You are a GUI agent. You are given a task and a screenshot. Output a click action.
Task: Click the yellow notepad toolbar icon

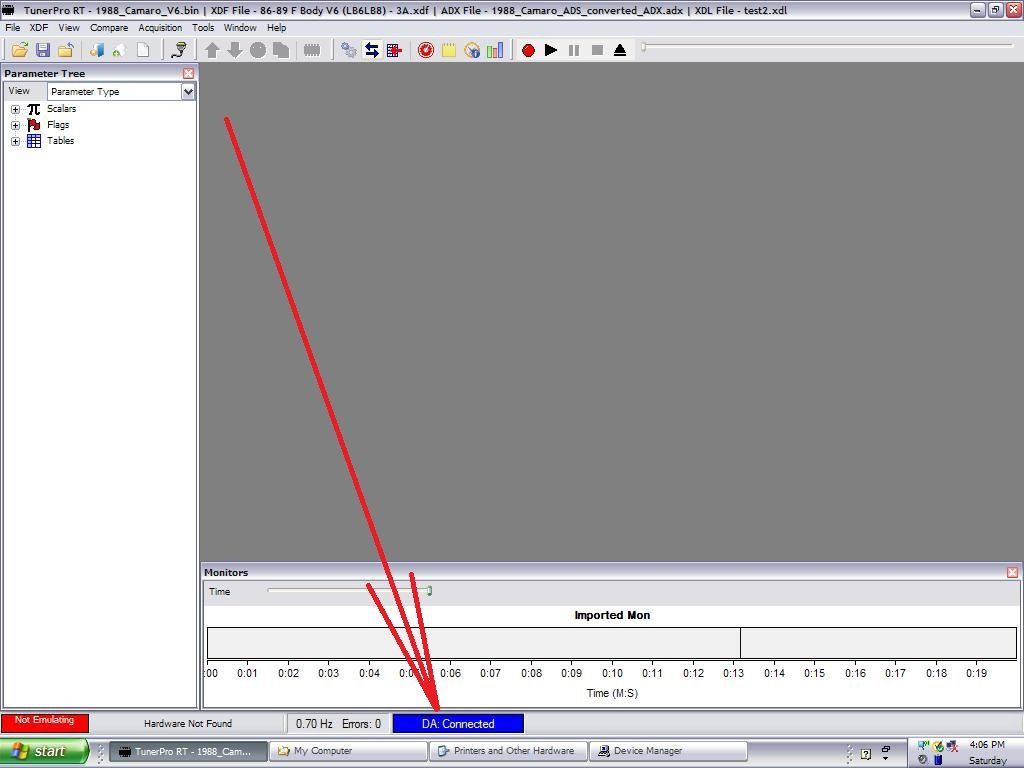point(449,50)
